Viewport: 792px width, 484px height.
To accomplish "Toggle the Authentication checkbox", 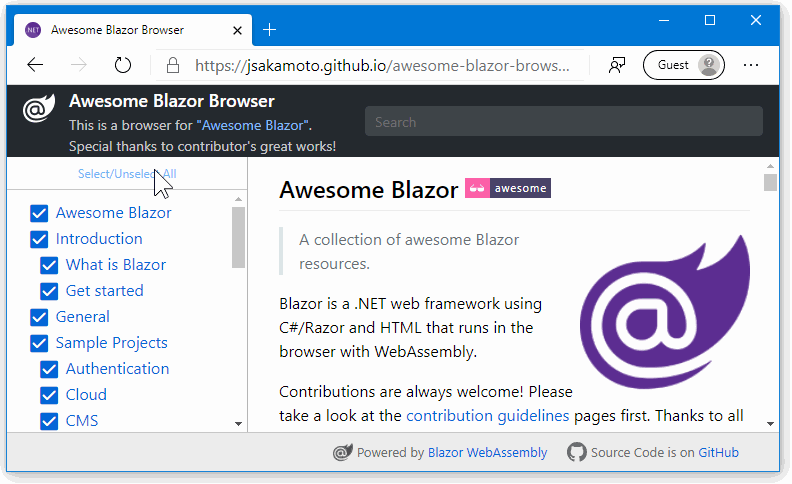I will point(49,369).
